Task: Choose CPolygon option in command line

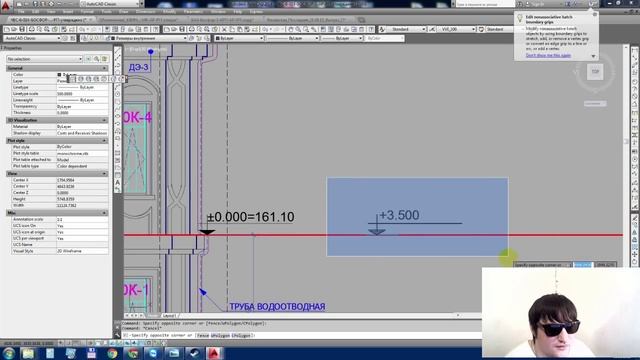Action: pos(242,335)
